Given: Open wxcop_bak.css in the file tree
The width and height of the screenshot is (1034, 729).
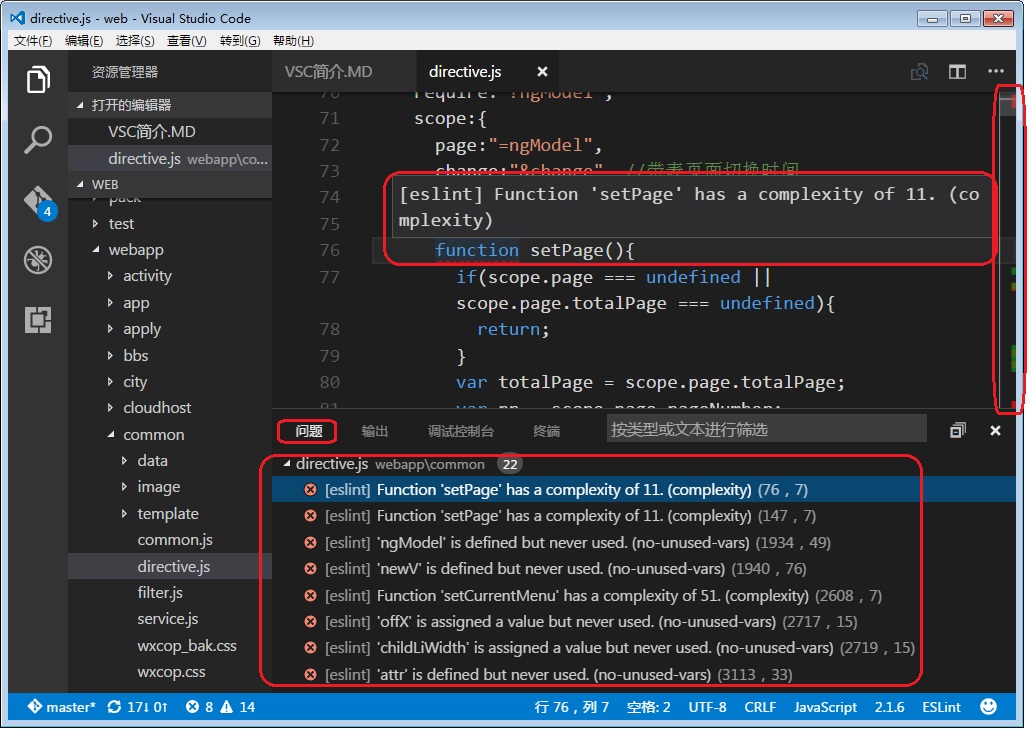Looking at the screenshot, I should 187,645.
